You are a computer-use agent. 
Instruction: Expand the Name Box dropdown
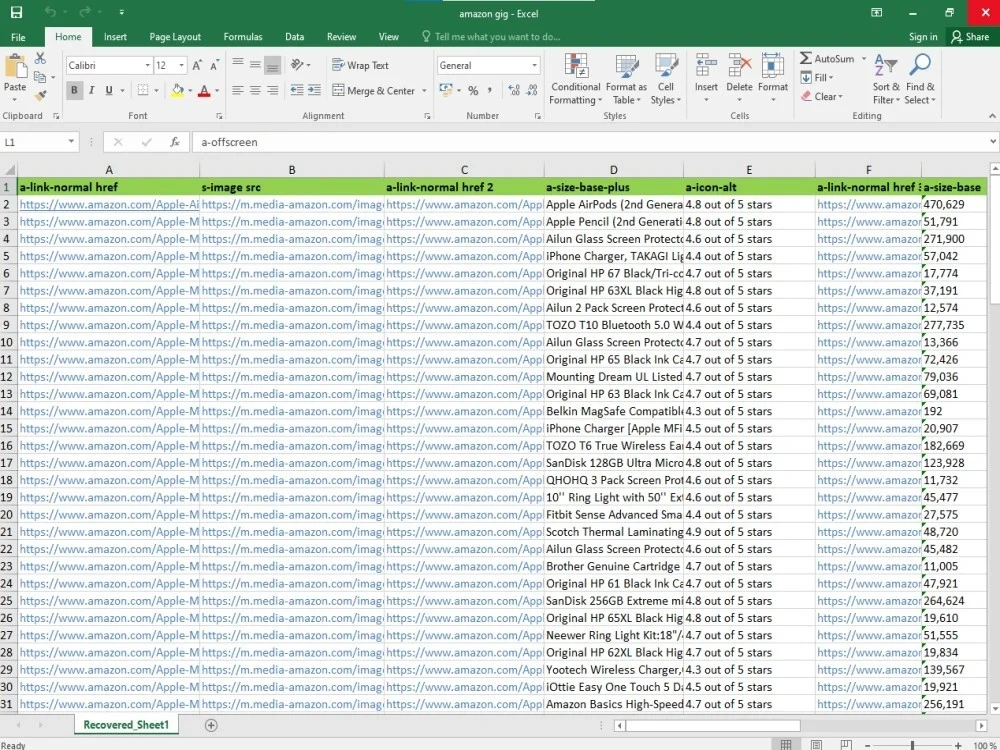[71, 142]
